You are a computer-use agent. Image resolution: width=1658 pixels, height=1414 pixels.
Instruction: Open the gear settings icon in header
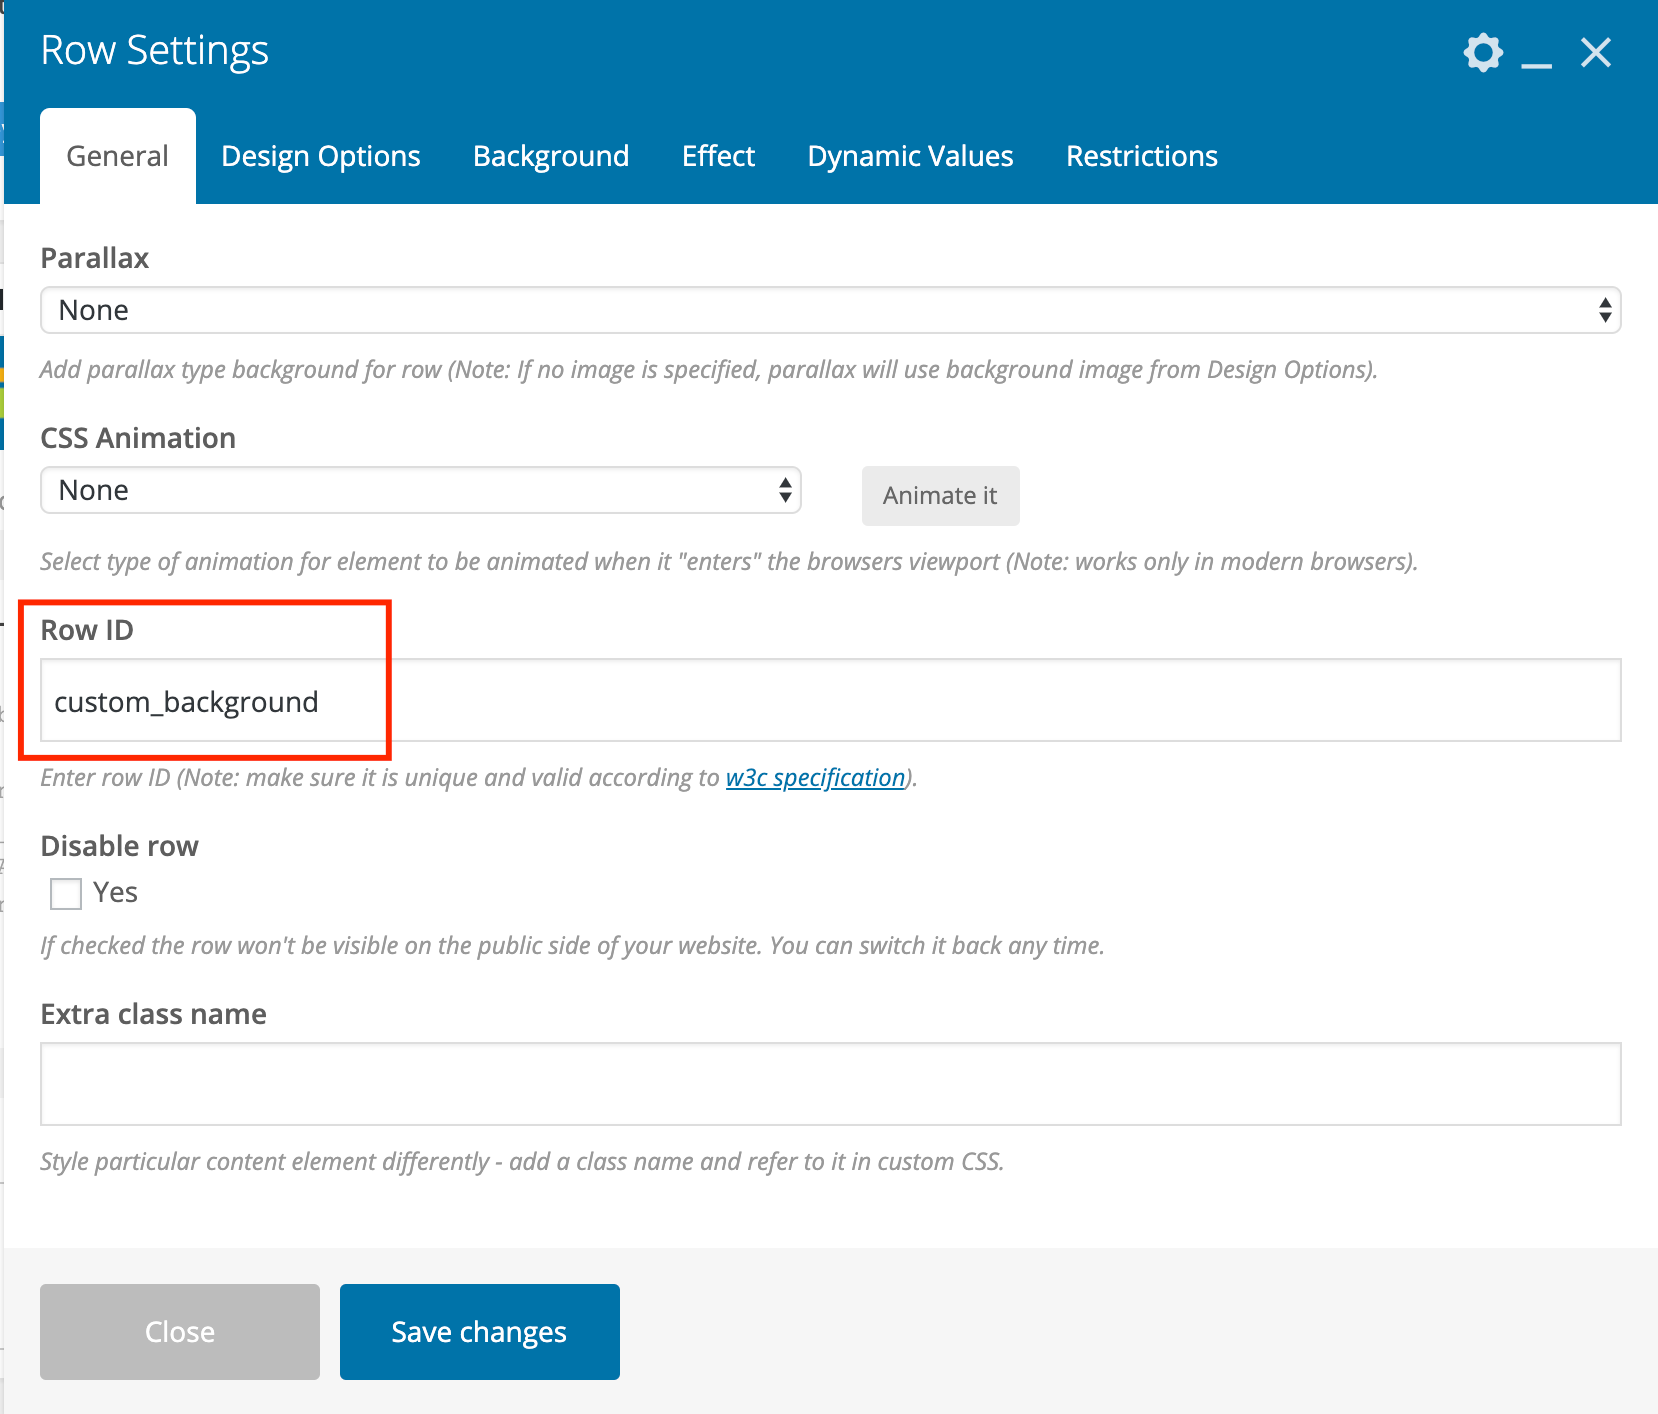1482,53
